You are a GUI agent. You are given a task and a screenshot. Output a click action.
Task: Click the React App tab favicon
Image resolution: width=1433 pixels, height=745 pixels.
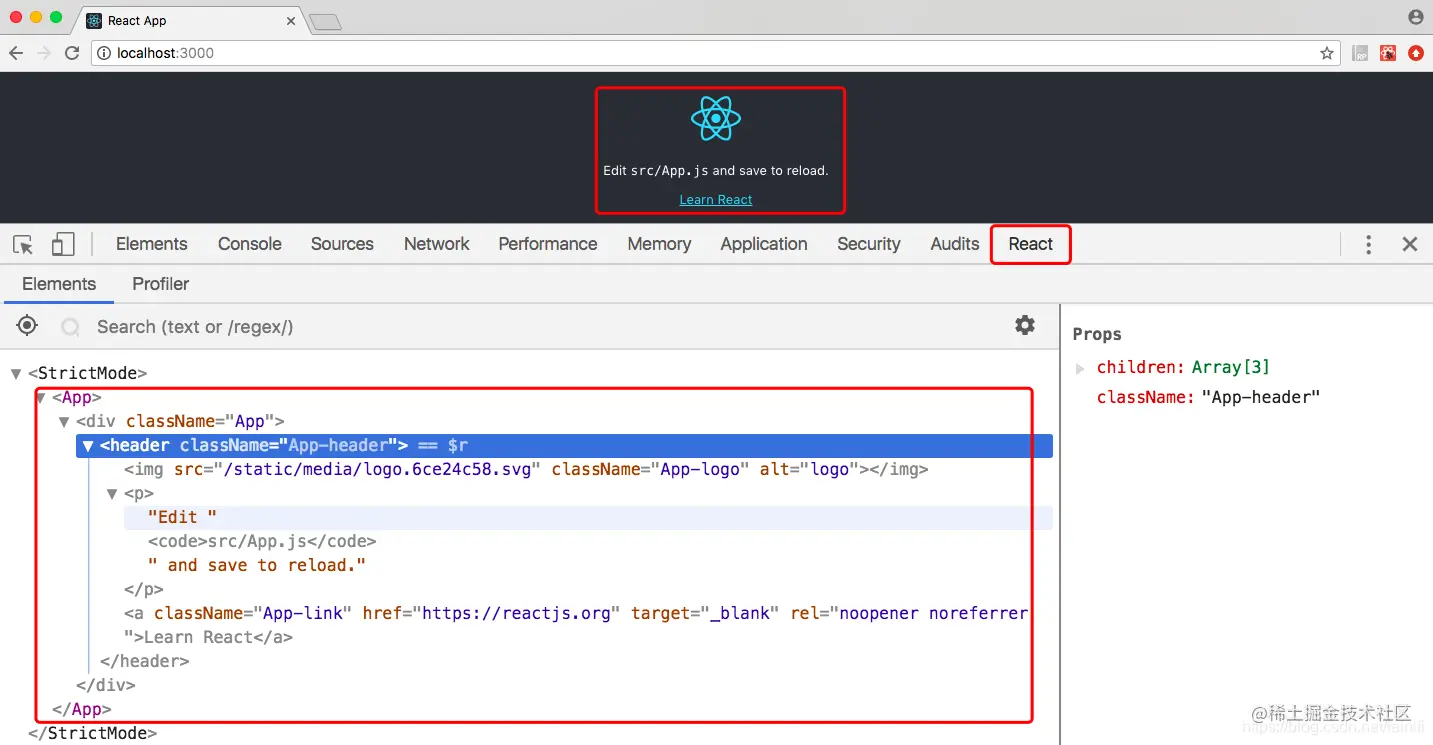click(x=94, y=21)
